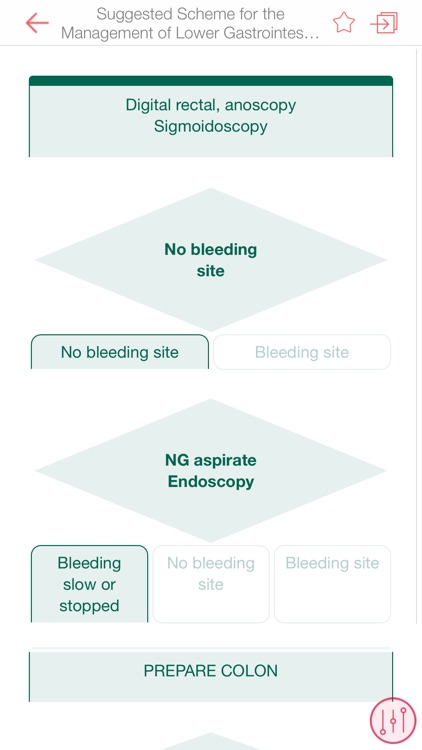Click the truncated "Management of Lower Gastrointes…" title line

click(190, 33)
